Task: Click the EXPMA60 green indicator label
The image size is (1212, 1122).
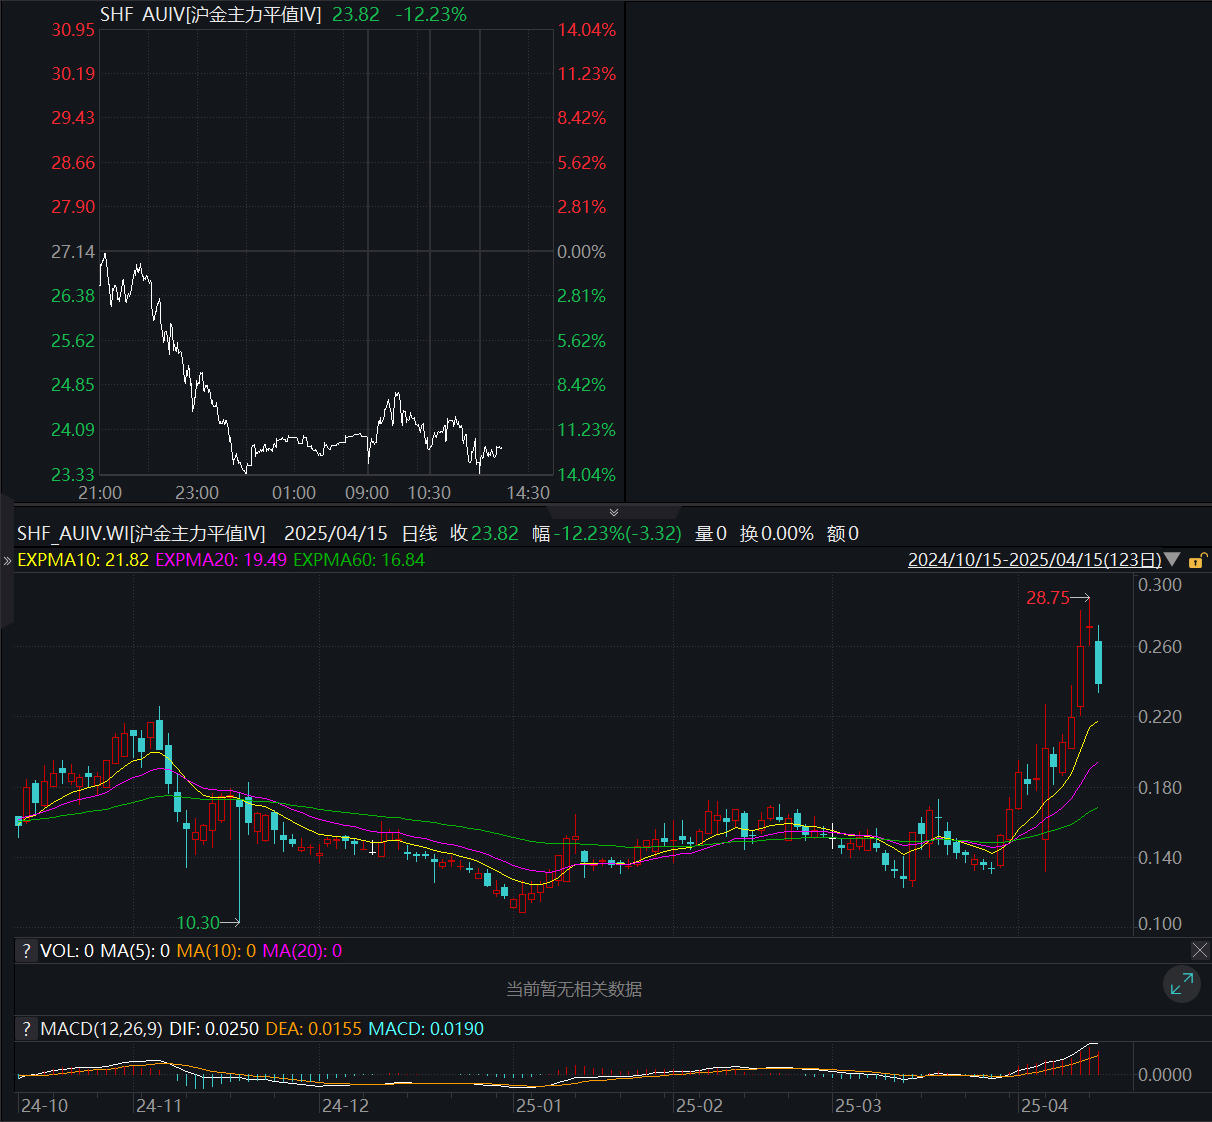Action: pos(359,560)
